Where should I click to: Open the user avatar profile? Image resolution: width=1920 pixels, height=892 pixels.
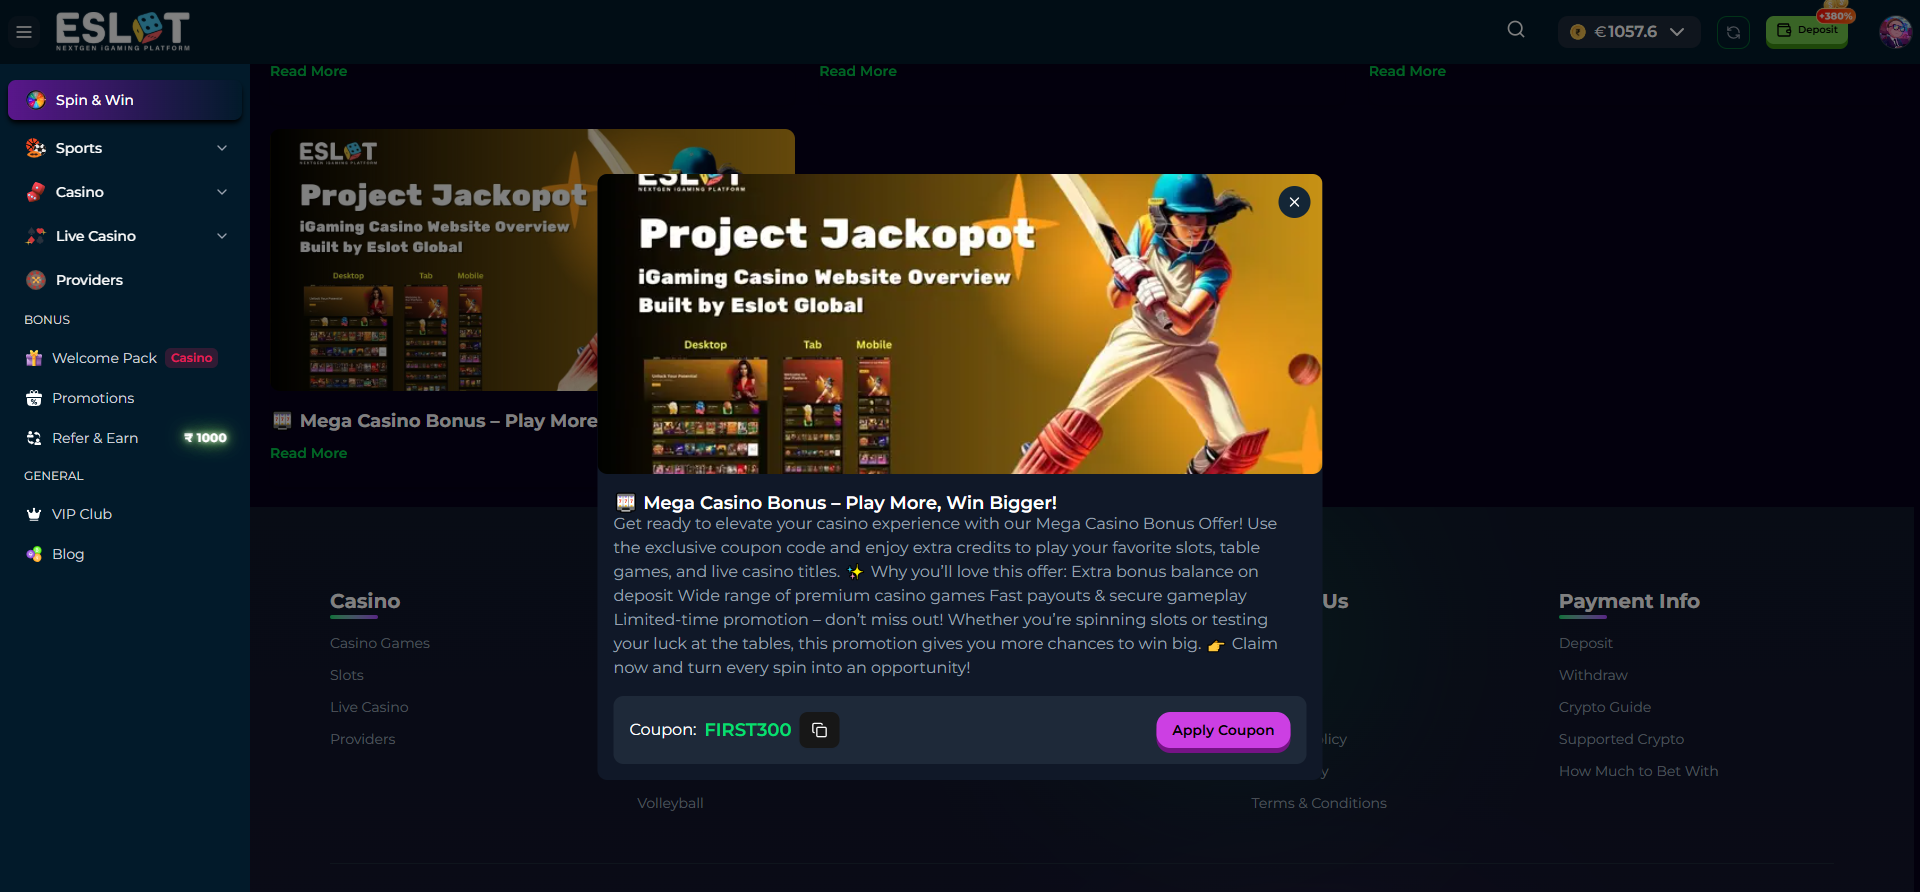pyautogui.click(x=1895, y=32)
